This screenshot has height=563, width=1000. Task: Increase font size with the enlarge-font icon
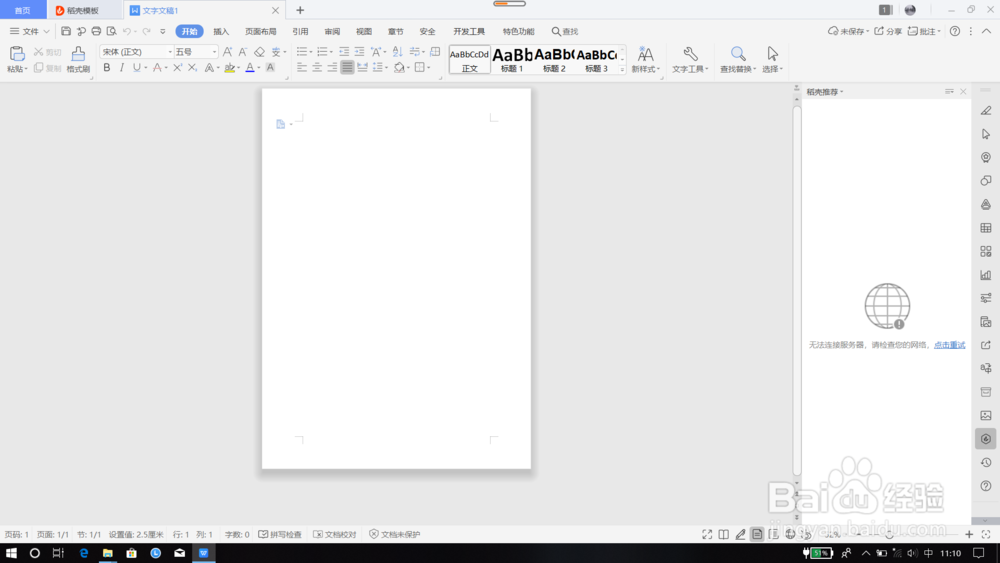tap(227, 52)
